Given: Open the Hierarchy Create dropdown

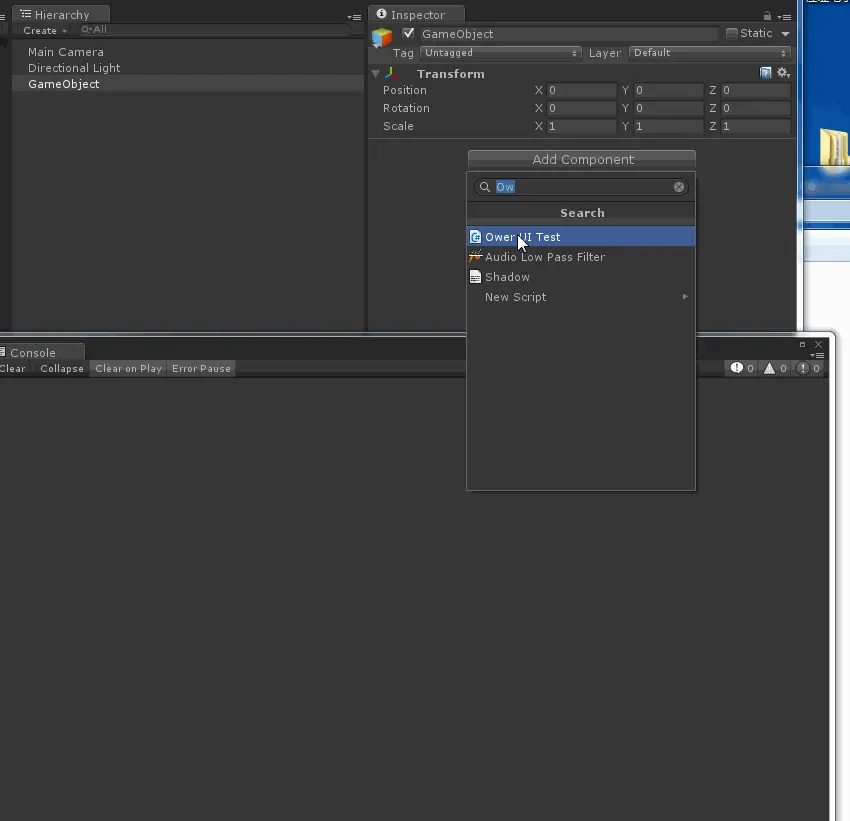Looking at the screenshot, I should (44, 30).
